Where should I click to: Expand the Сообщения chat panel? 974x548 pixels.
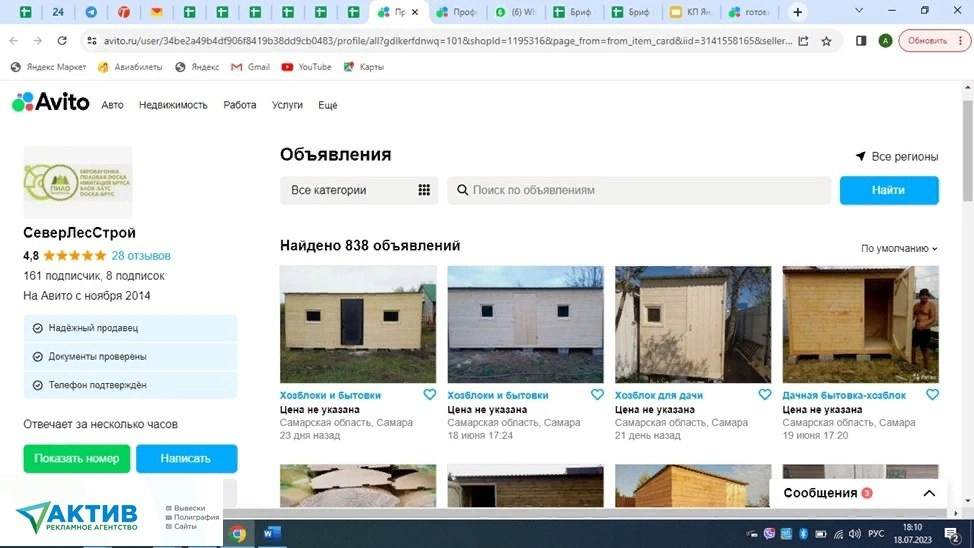pos(929,493)
